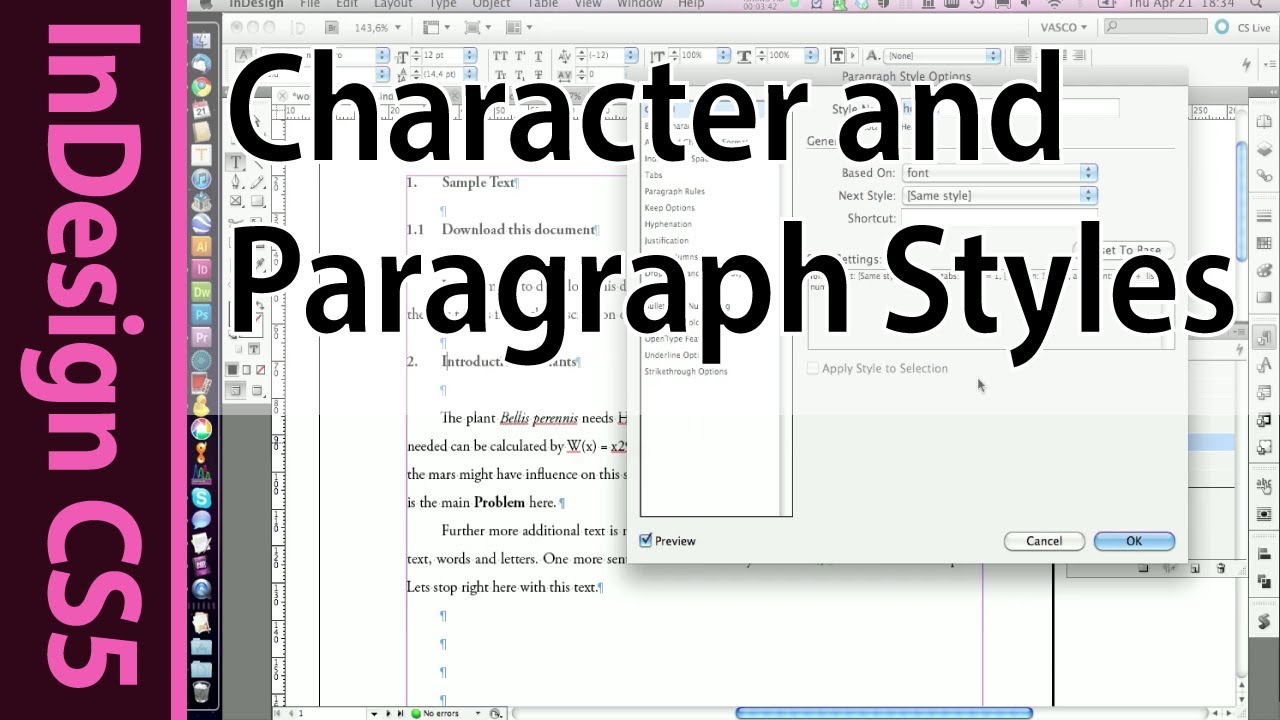The width and height of the screenshot is (1280, 720).
Task: Click the OK button
Action: (1134, 541)
